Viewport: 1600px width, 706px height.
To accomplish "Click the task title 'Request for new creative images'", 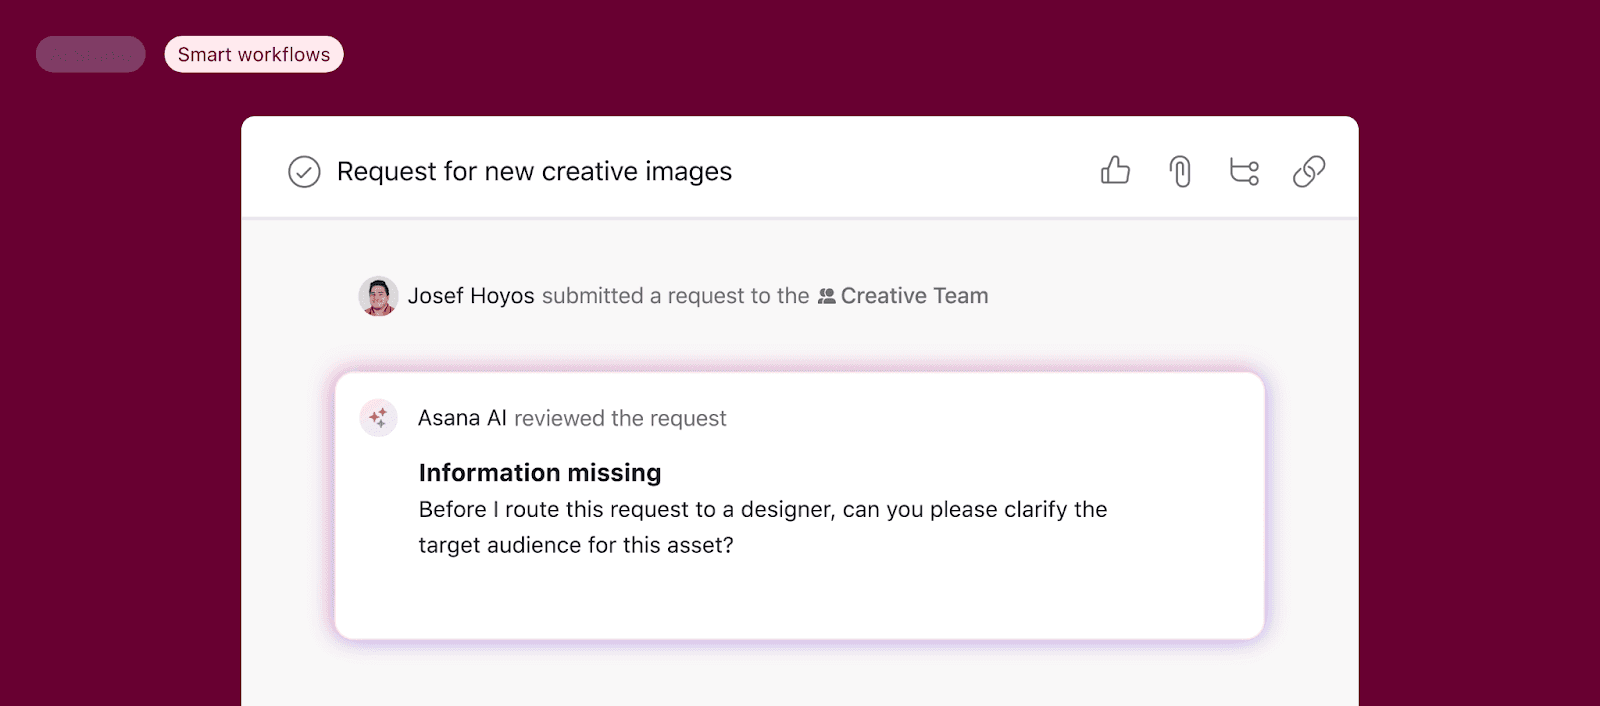I will pos(534,172).
